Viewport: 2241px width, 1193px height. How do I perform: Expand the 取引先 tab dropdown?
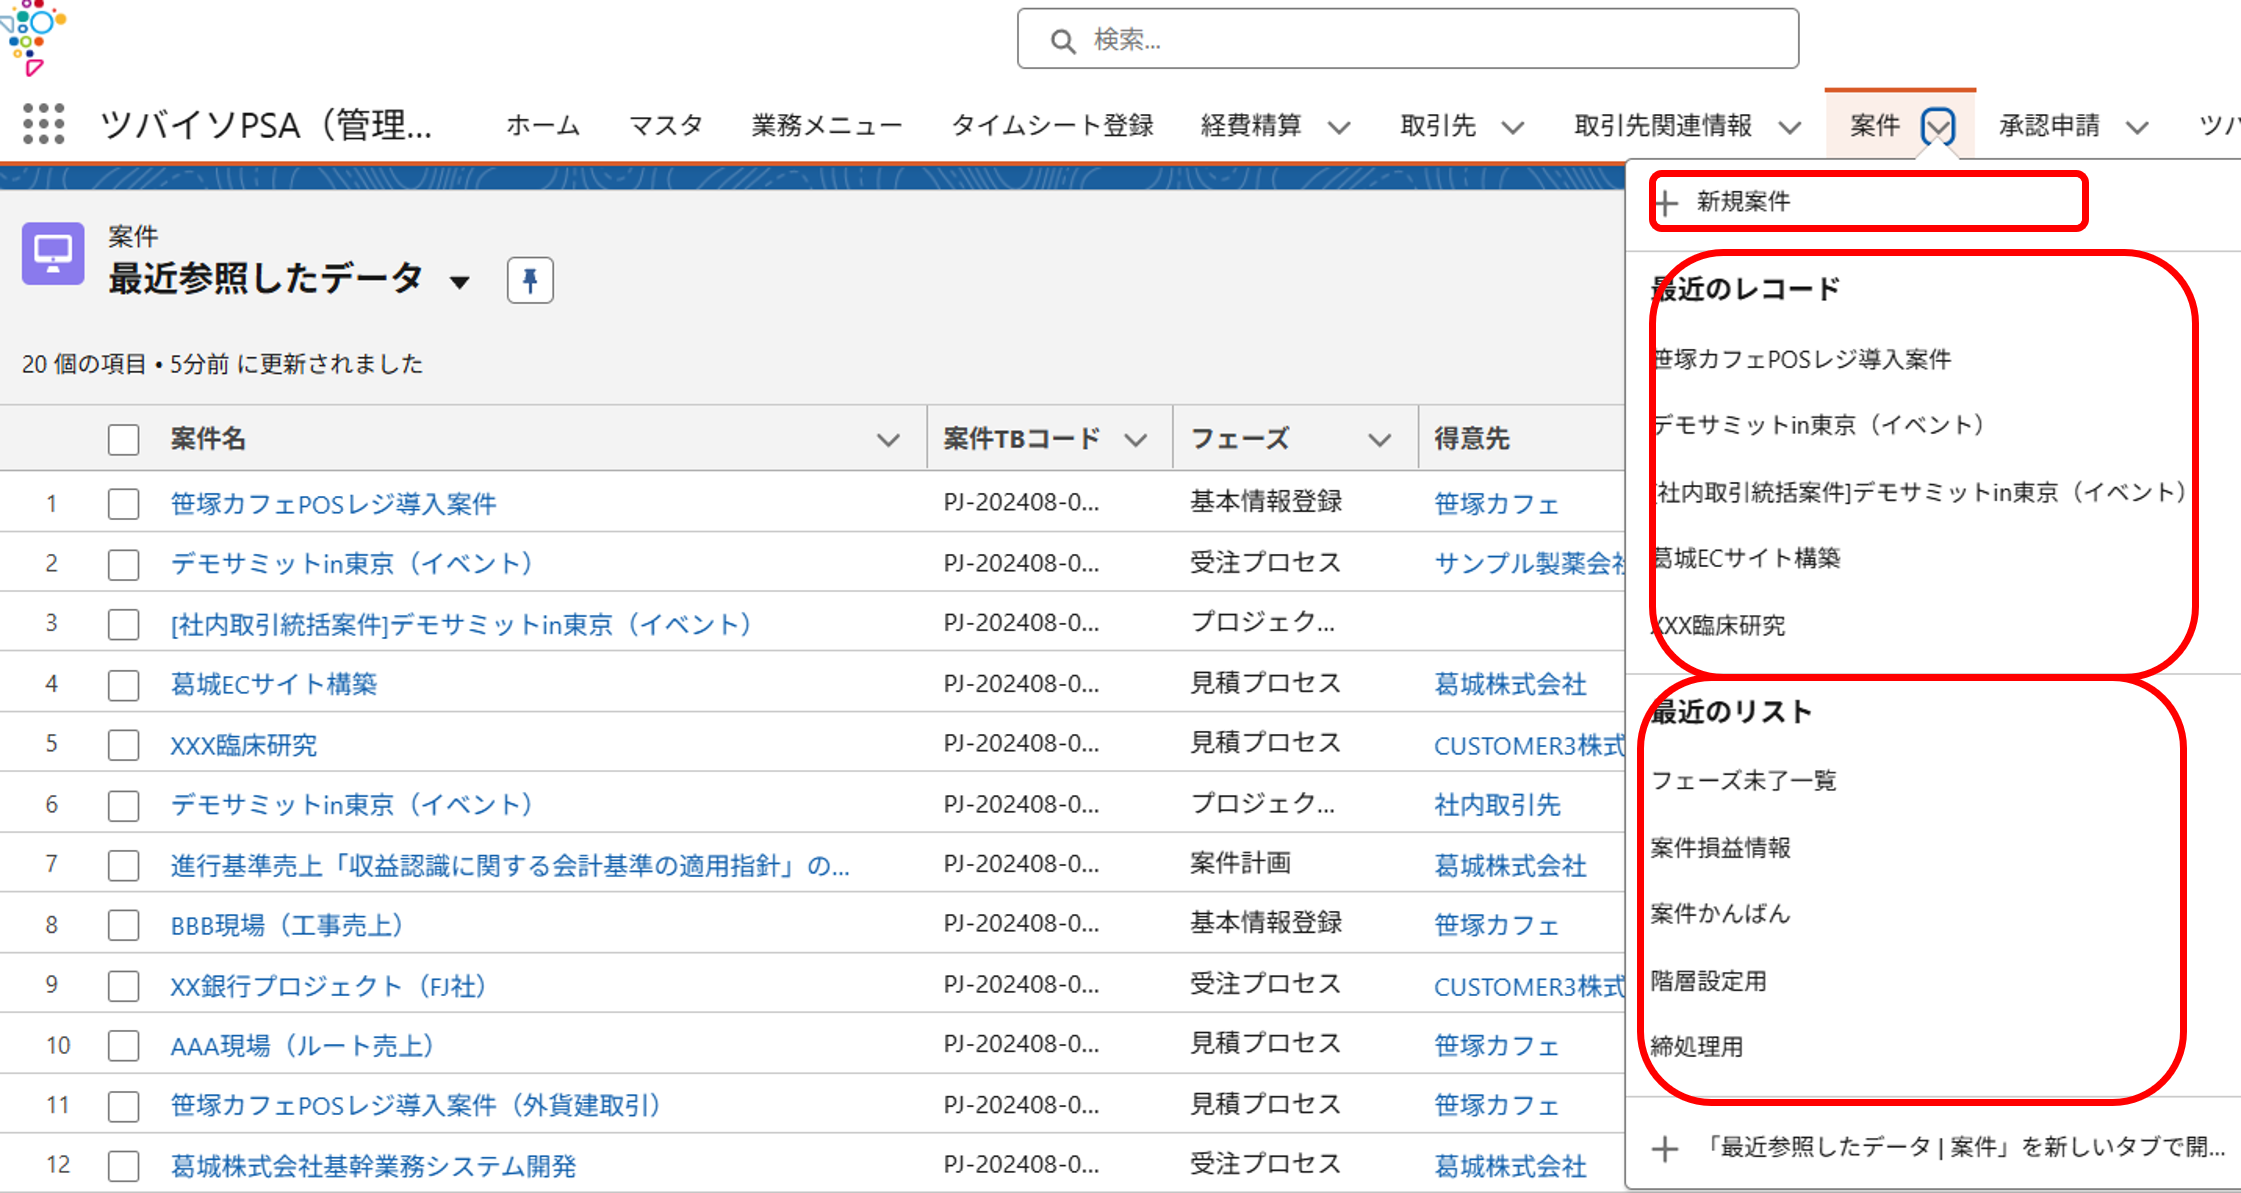1513,127
